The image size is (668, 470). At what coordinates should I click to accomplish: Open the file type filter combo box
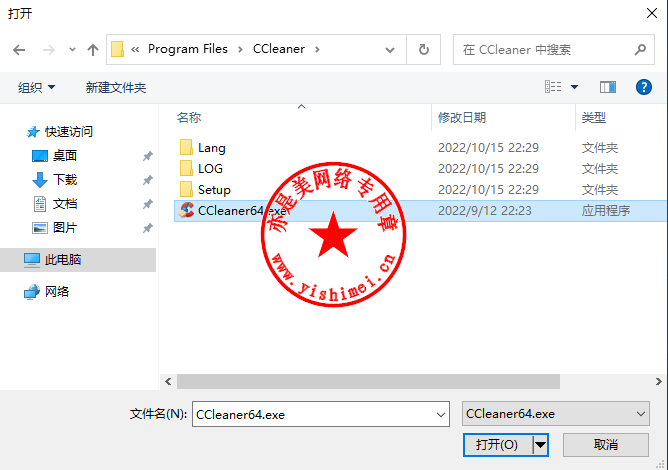pyautogui.click(x=556, y=414)
